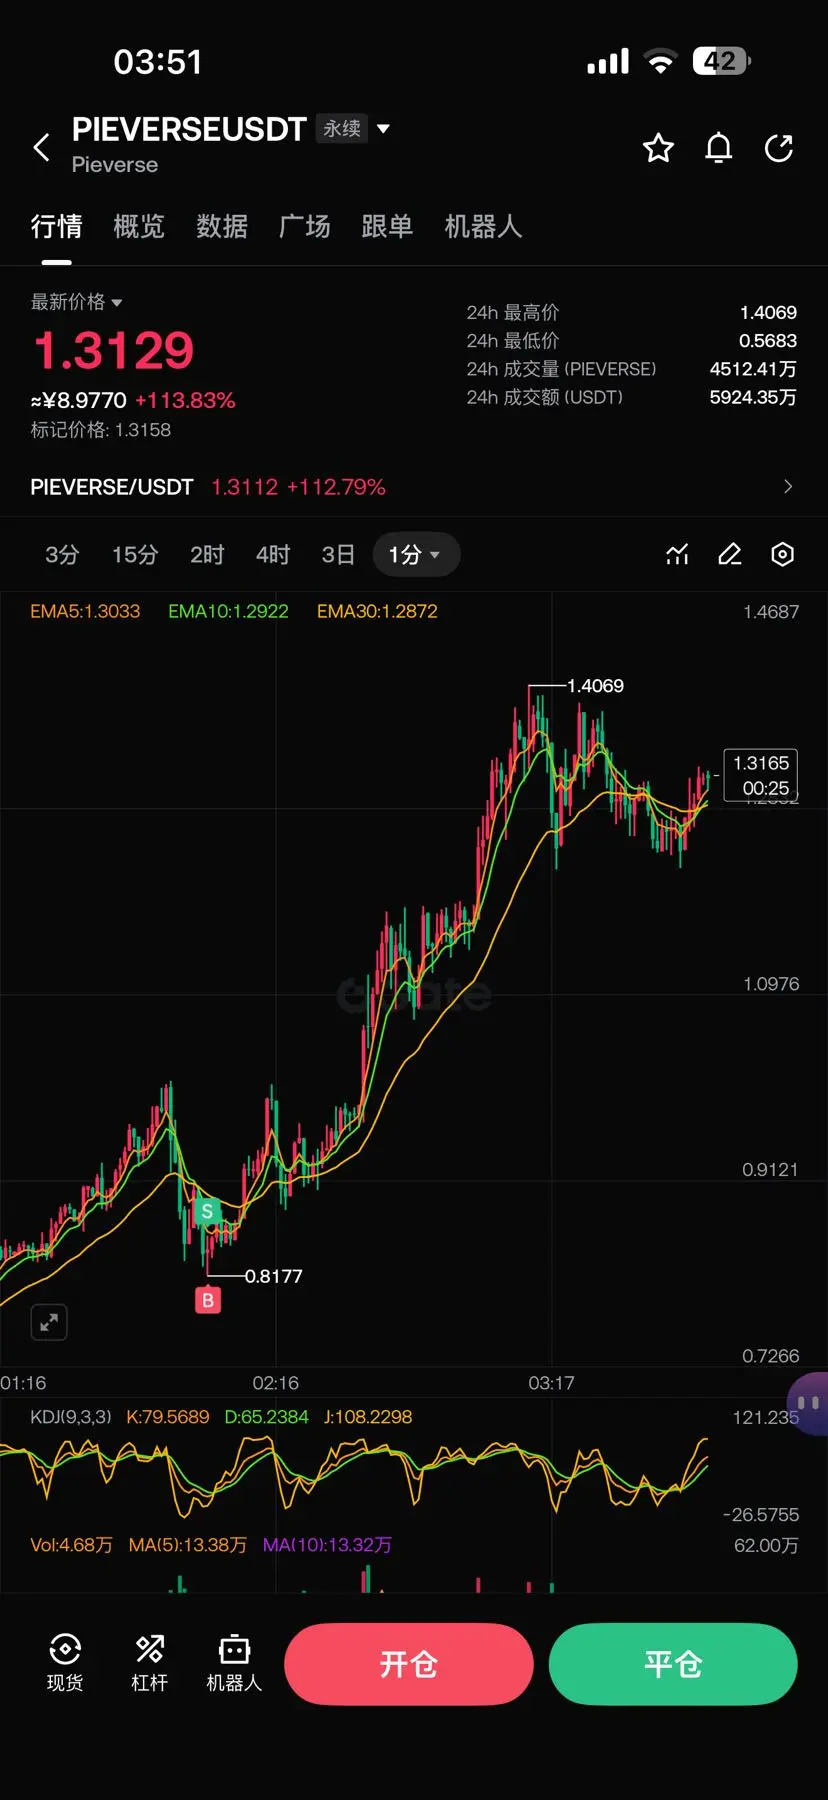Expand chart to fullscreen
This screenshot has width=828, height=1800.
(49, 1322)
